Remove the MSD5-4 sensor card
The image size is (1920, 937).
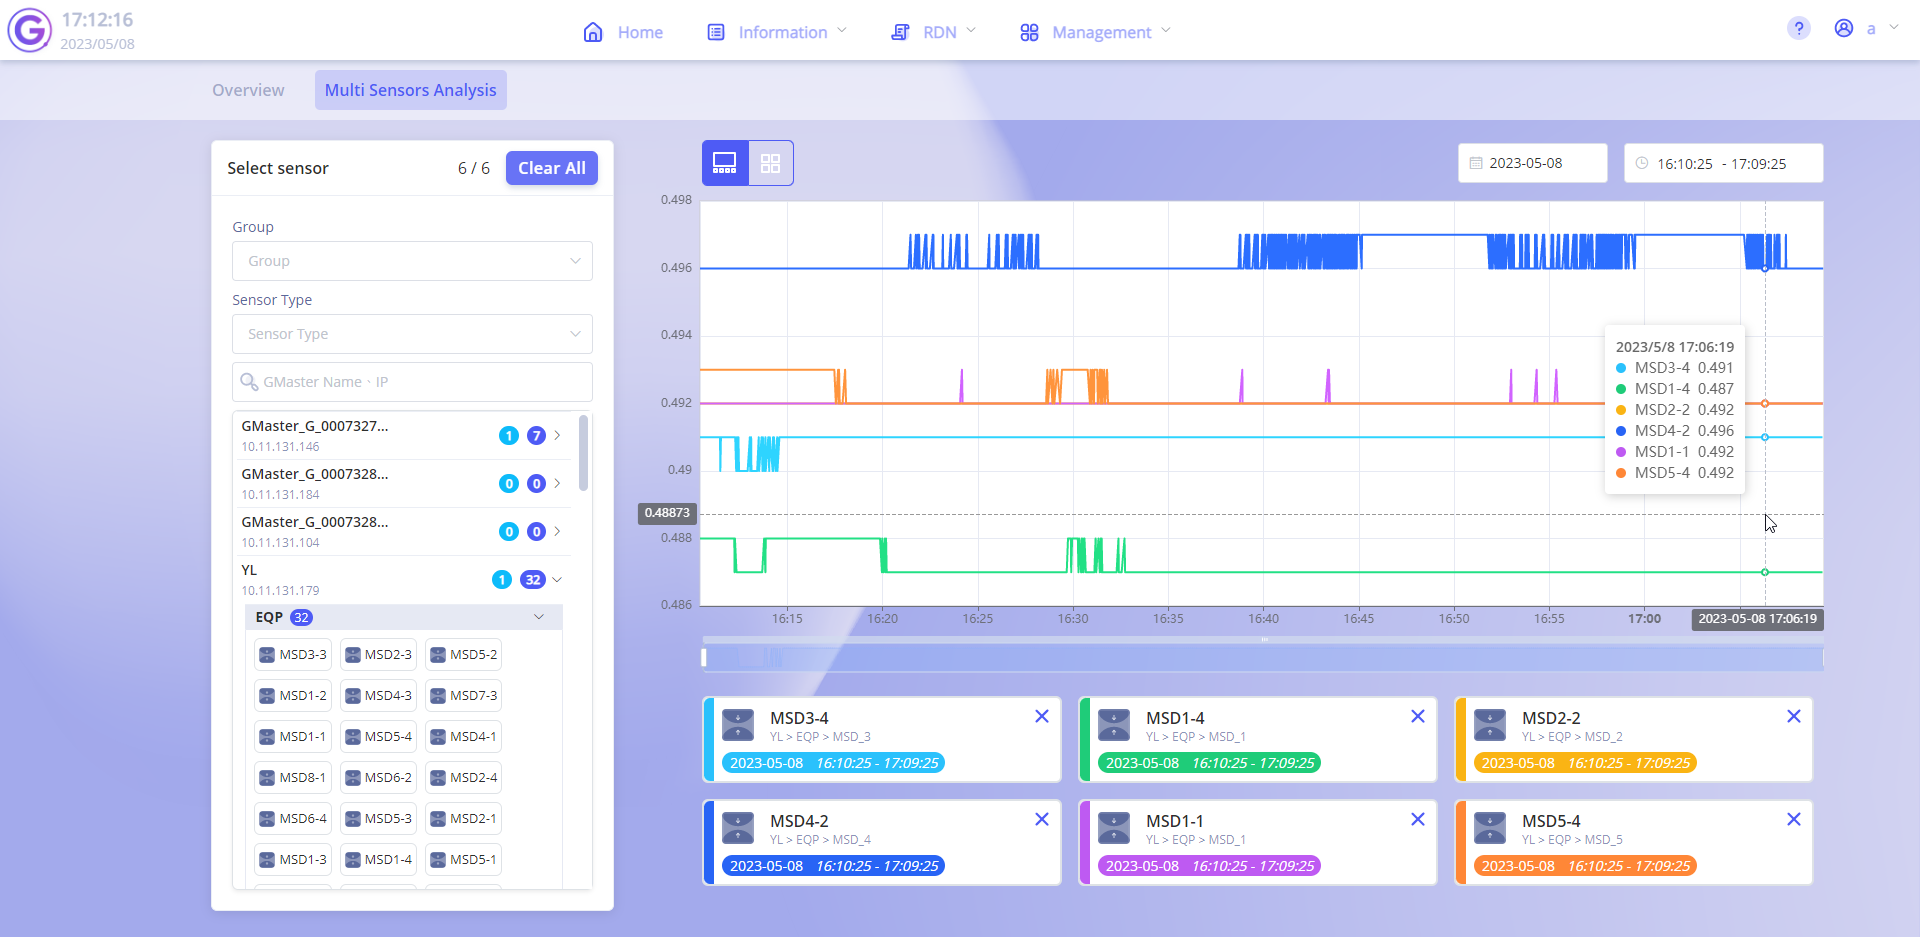[1793, 819]
